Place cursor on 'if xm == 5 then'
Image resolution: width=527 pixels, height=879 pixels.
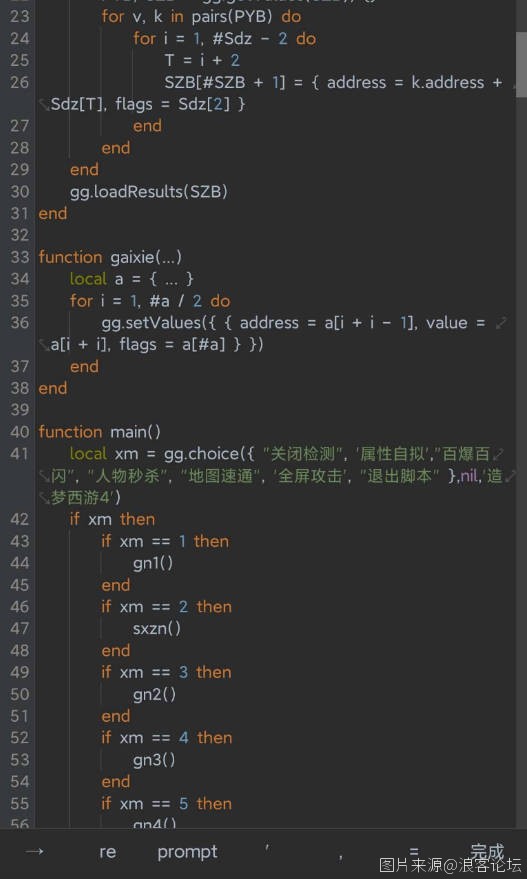(x=166, y=804)
